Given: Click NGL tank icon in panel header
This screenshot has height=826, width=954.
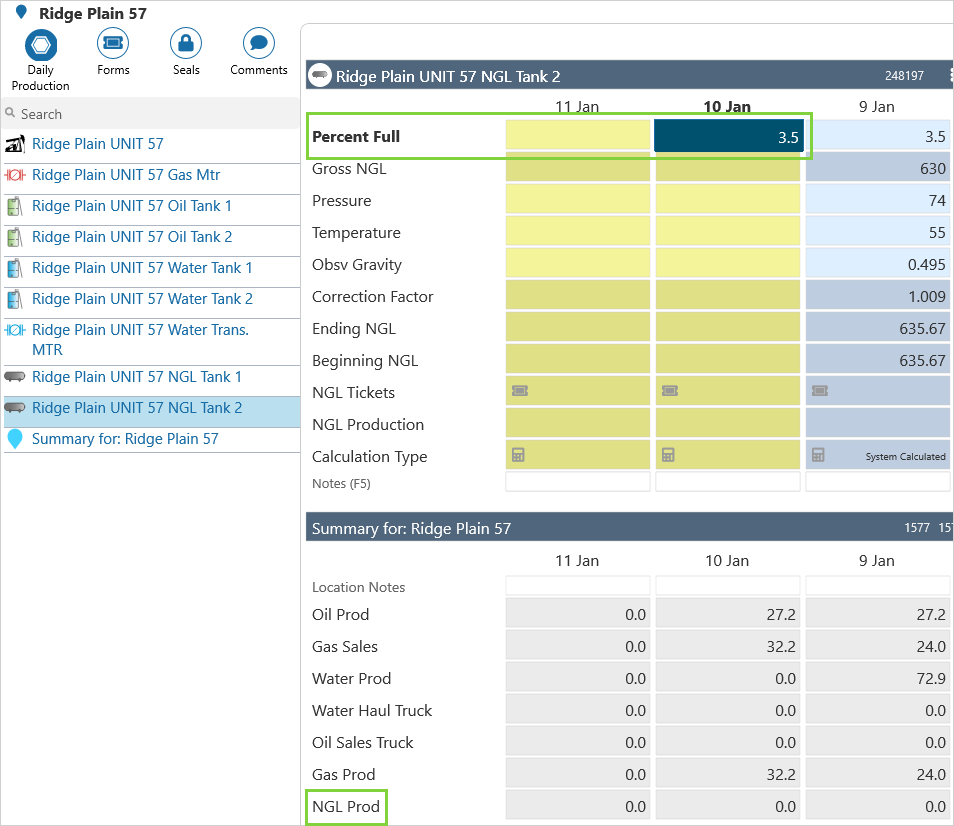Looking at the screenshot, I should click(320, 75).
